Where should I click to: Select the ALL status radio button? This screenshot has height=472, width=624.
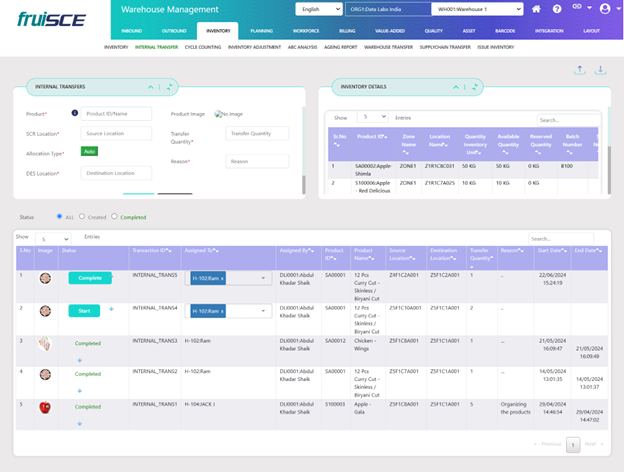[60, 216]
